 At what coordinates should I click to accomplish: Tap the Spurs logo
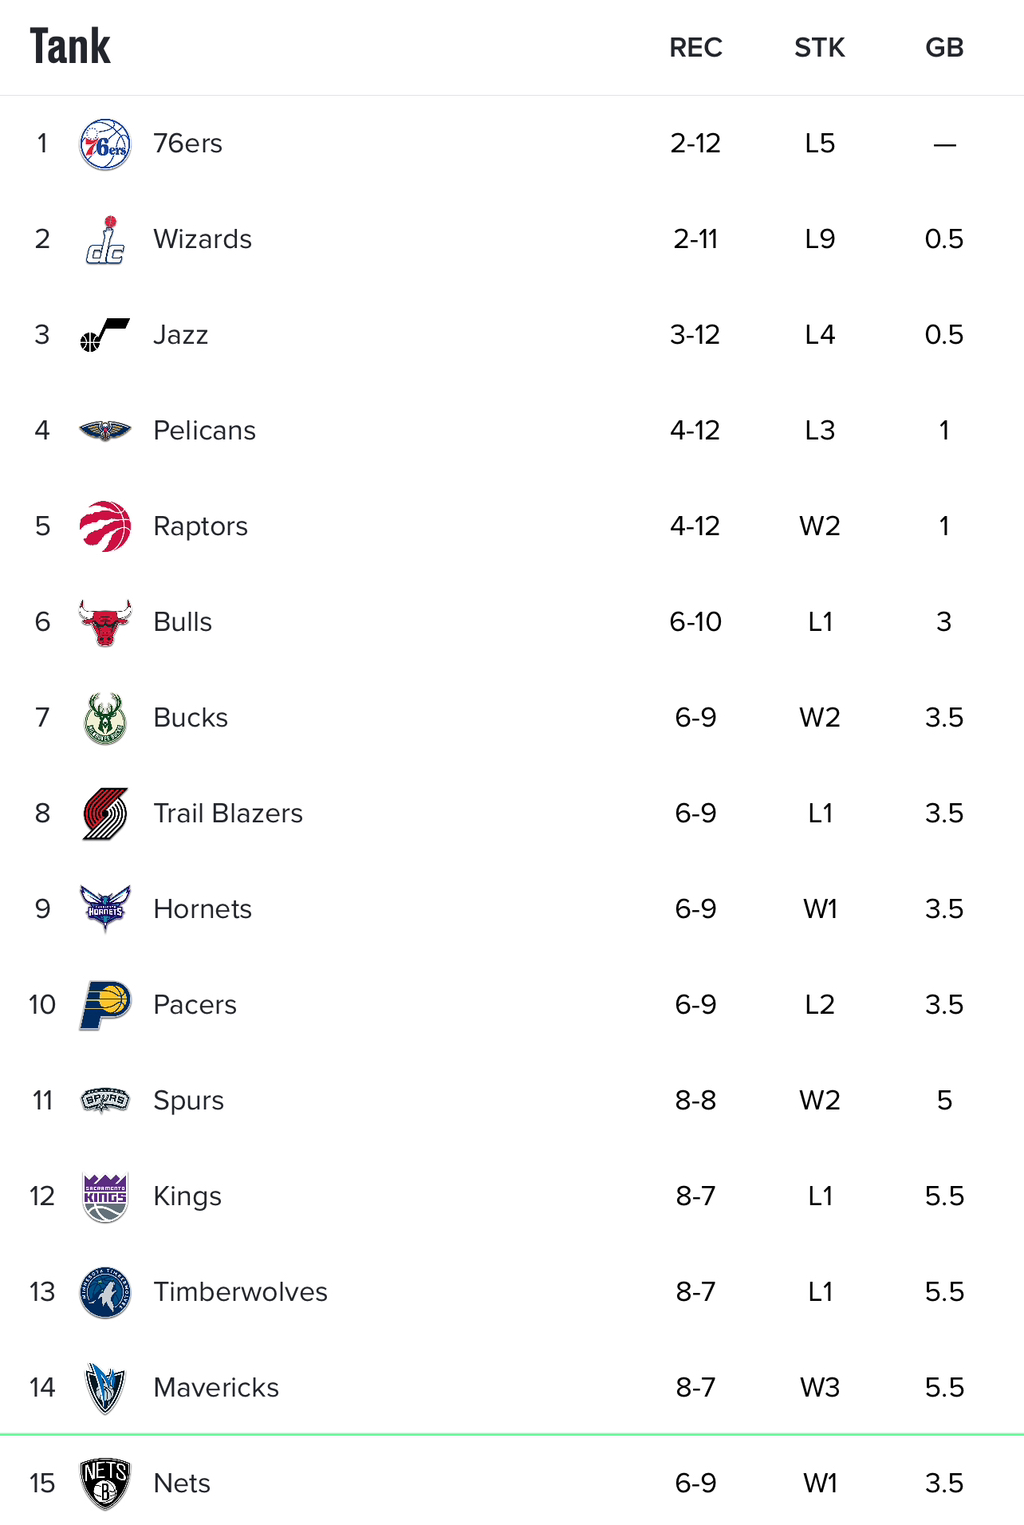(105, 1100)
